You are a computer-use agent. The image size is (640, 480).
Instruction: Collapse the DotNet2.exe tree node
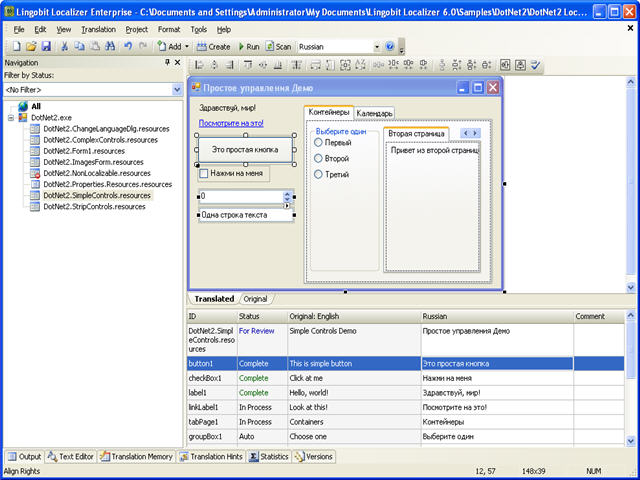click(11, 117)
